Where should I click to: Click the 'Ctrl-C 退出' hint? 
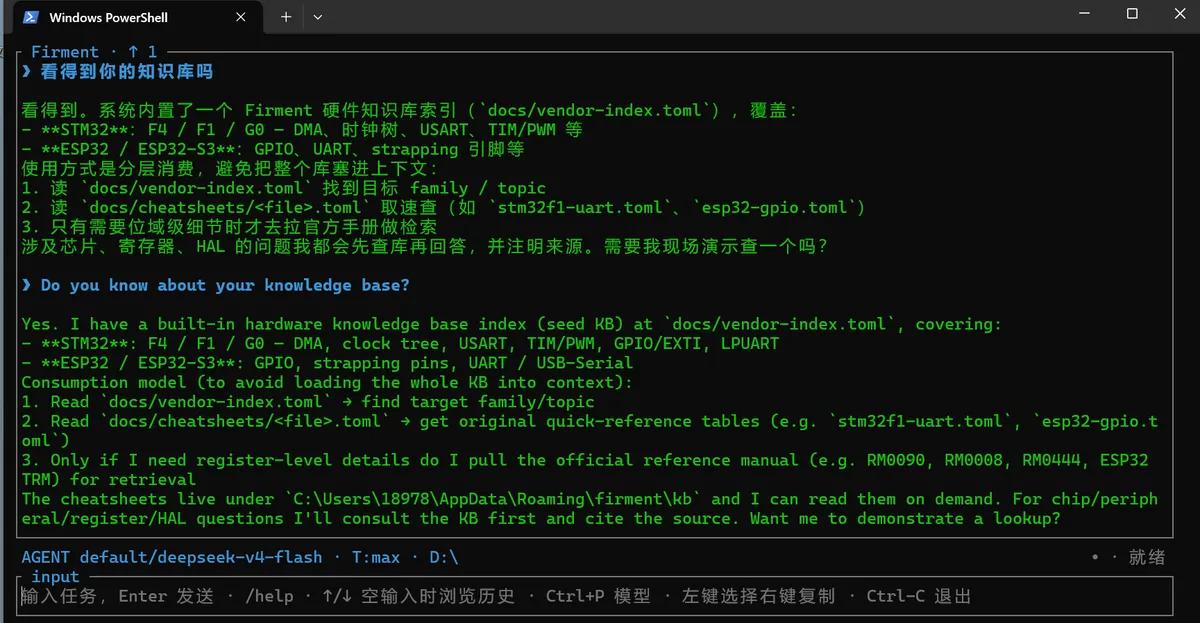coord(919,596)
